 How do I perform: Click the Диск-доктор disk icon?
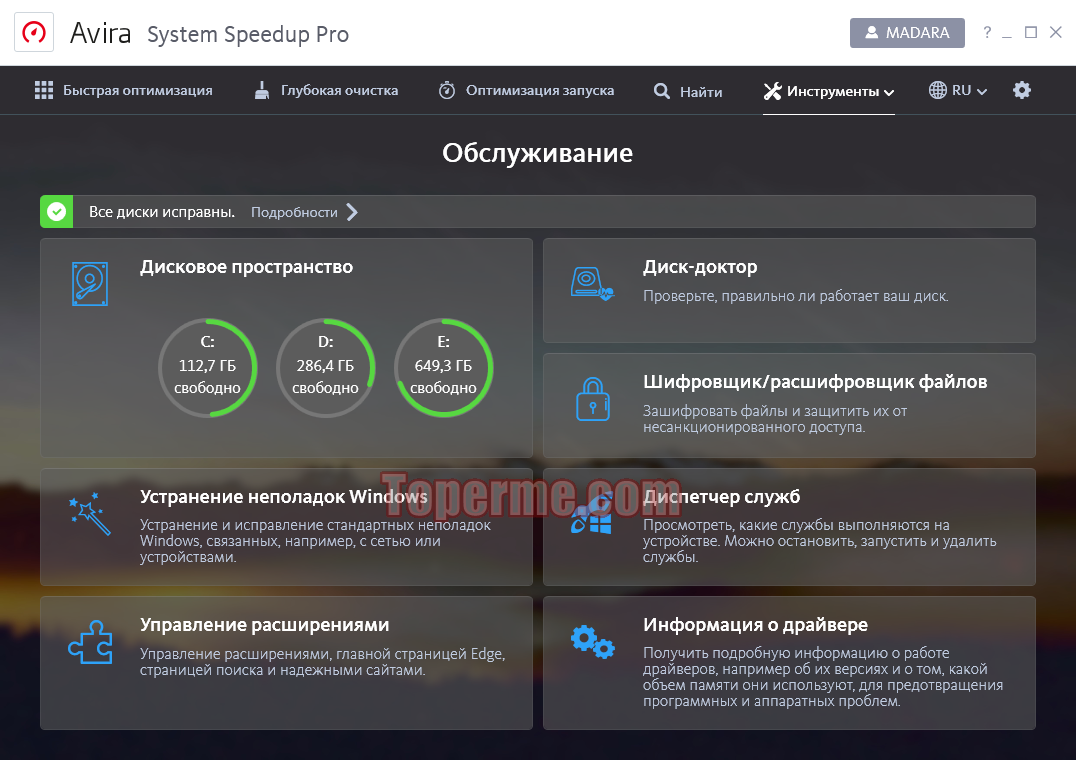pyautogui.click(x=592, y=284)
